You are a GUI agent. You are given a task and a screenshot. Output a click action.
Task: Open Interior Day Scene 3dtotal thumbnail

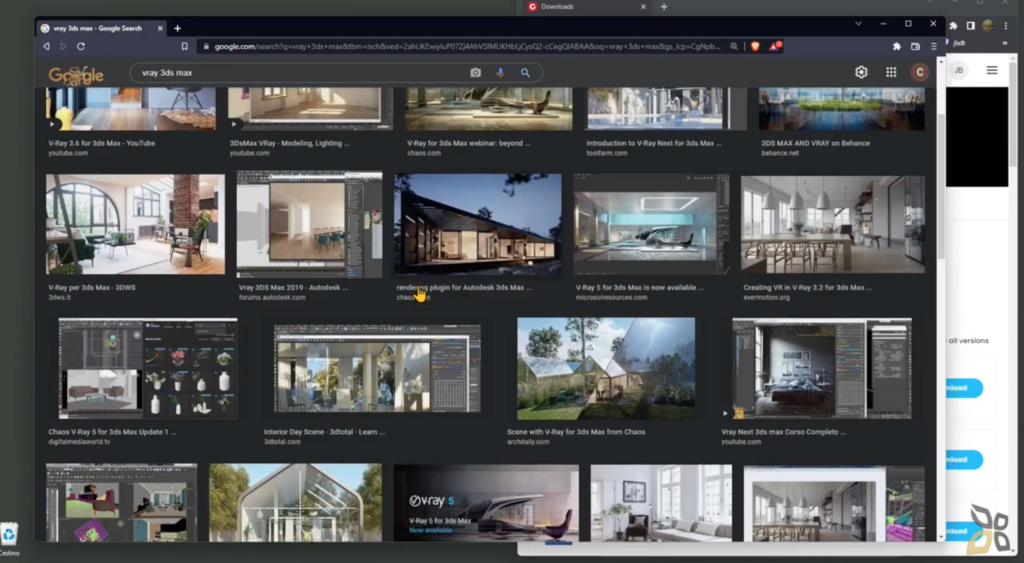click(x=377, y=368)
